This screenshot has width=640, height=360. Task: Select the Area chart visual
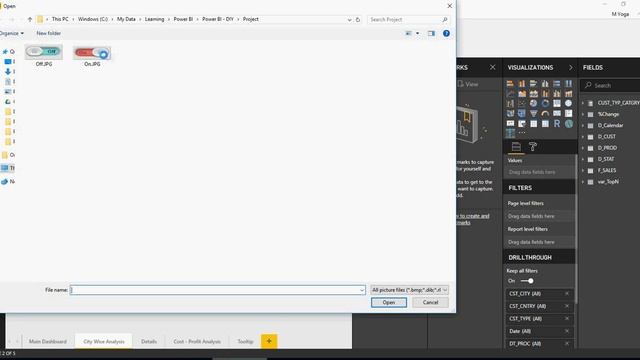(x=522, y=93)
